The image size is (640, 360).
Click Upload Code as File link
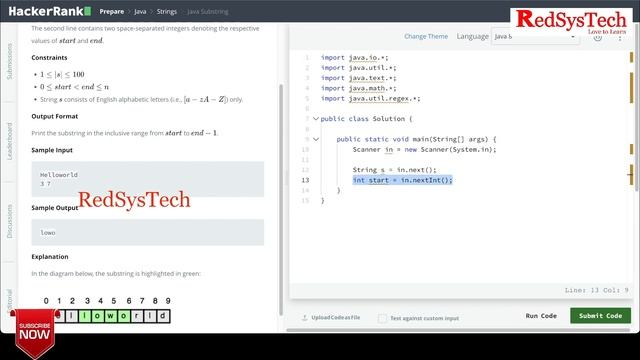tap(336, 318)
